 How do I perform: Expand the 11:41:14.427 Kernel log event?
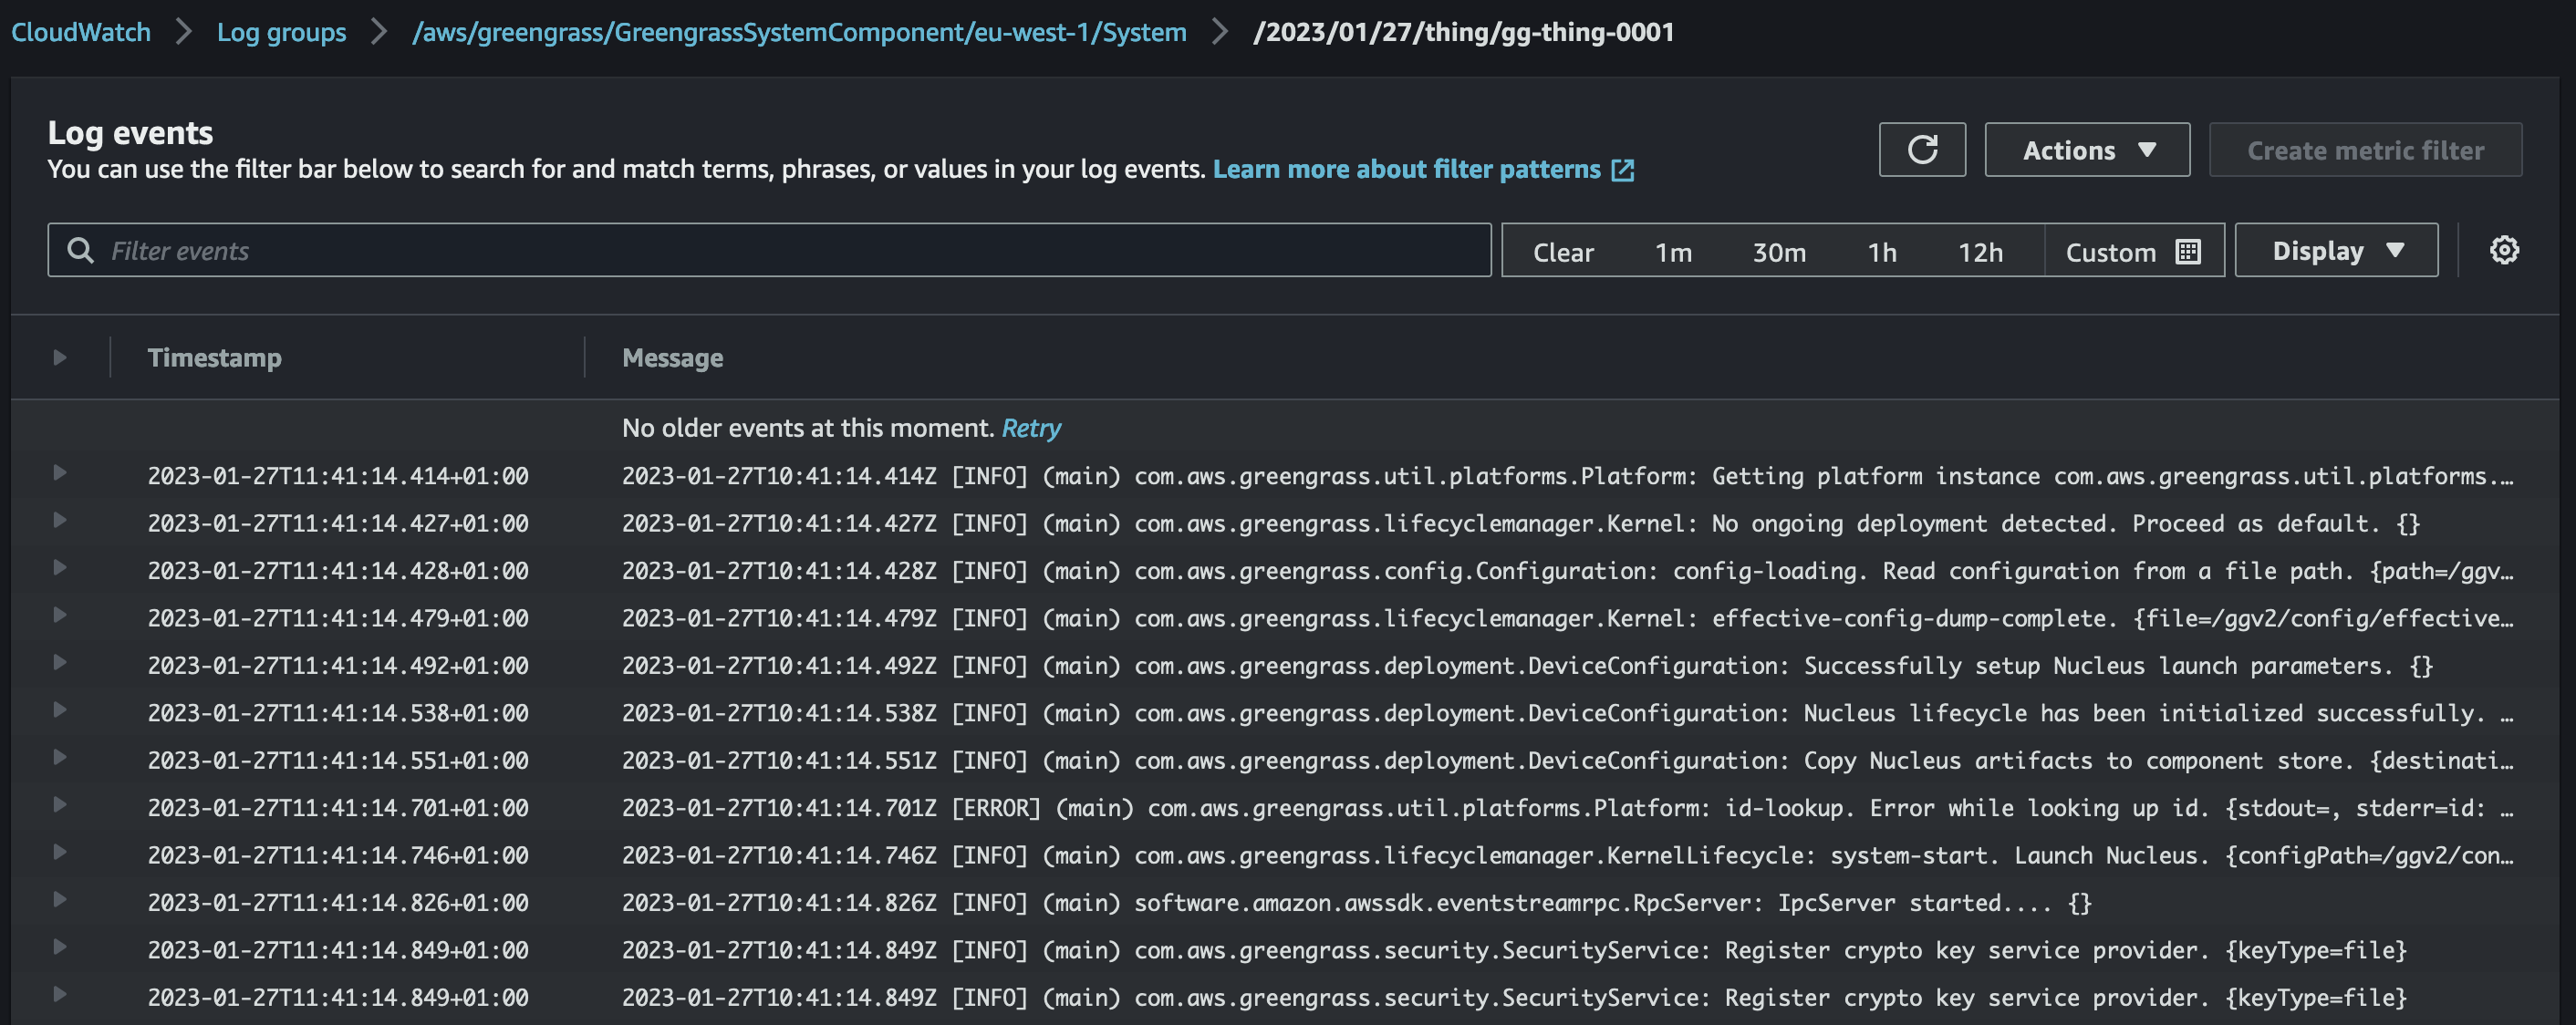[x=60, y=520]
